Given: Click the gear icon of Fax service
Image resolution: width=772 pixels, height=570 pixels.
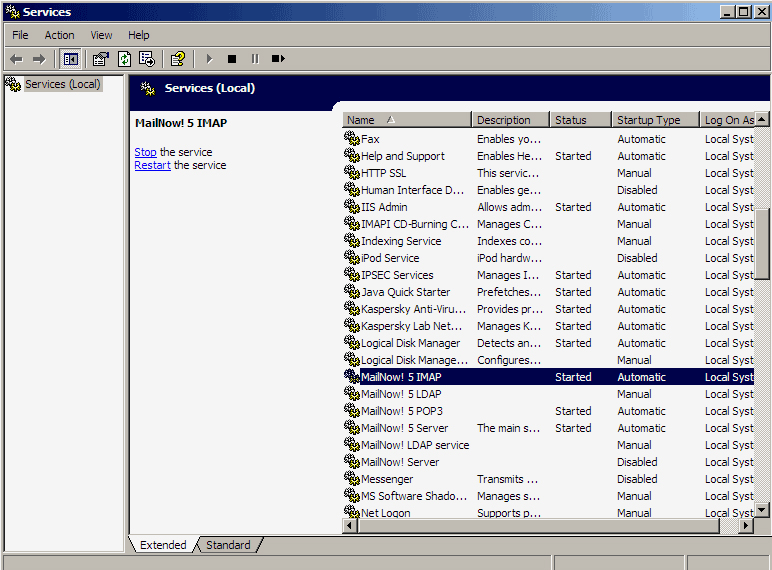Looking at the screenshot, I should point(352,138).
